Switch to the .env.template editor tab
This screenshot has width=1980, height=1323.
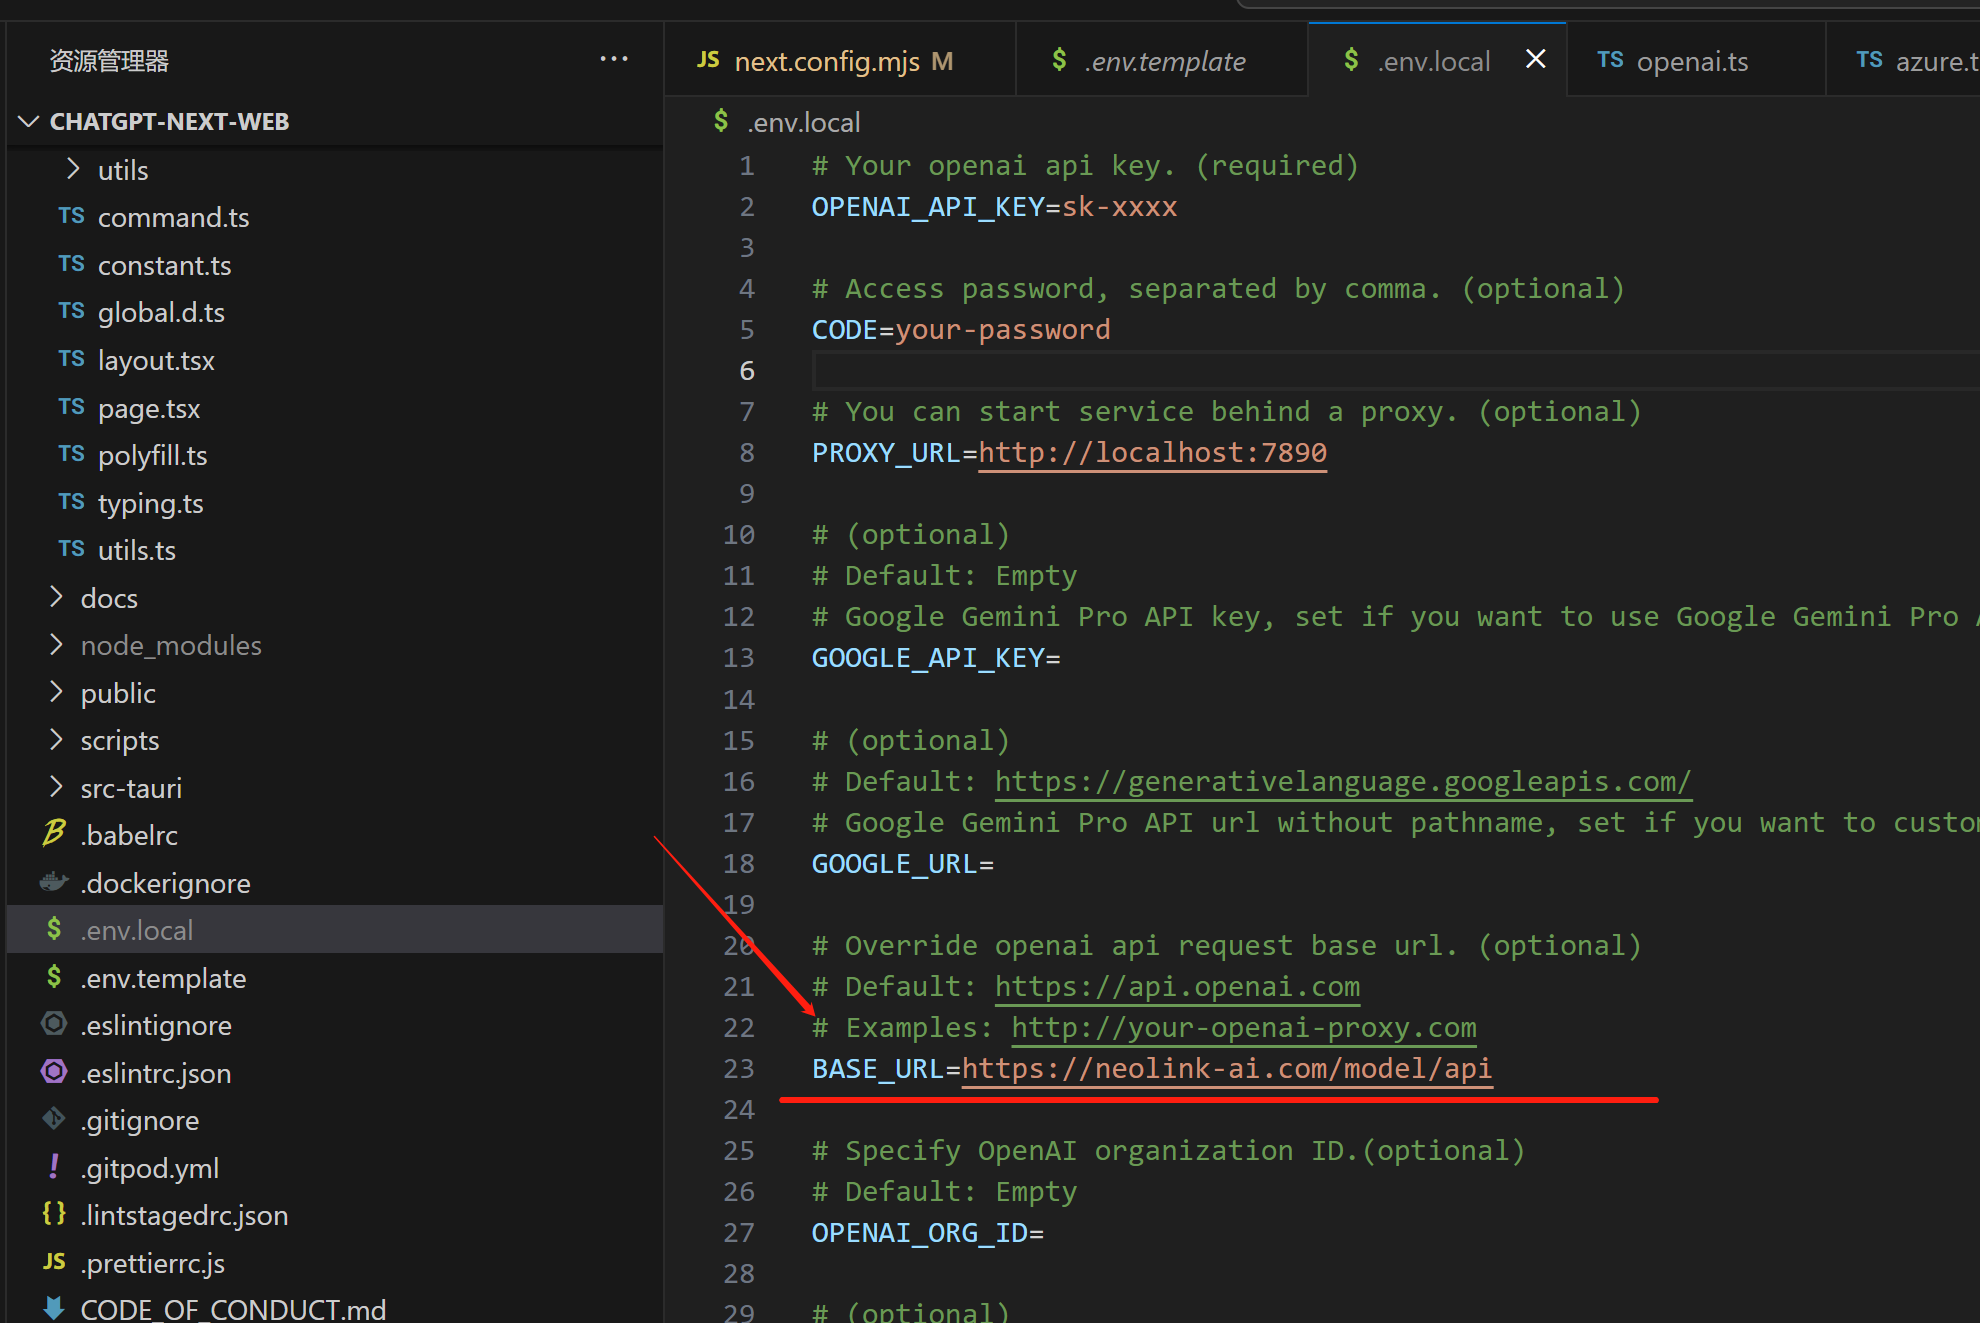tap(1161, 60)
